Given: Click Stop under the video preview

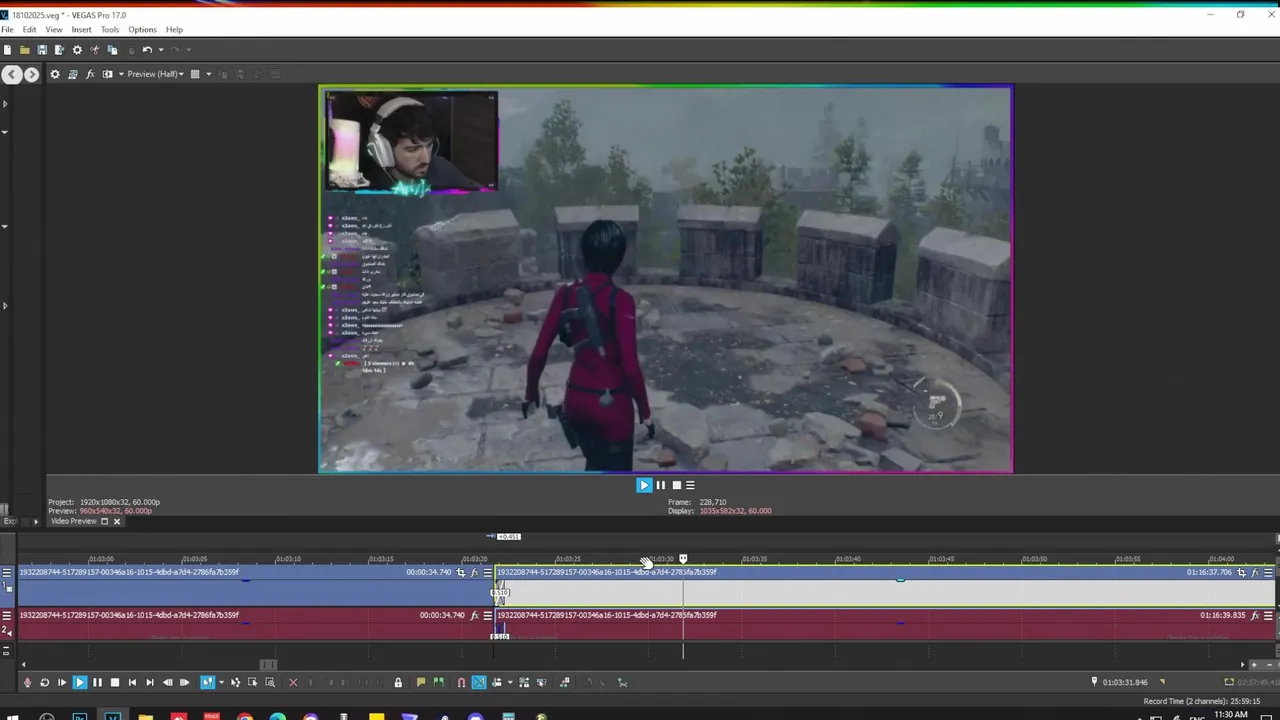Looking at the screenshot, I should coord(676,485).
